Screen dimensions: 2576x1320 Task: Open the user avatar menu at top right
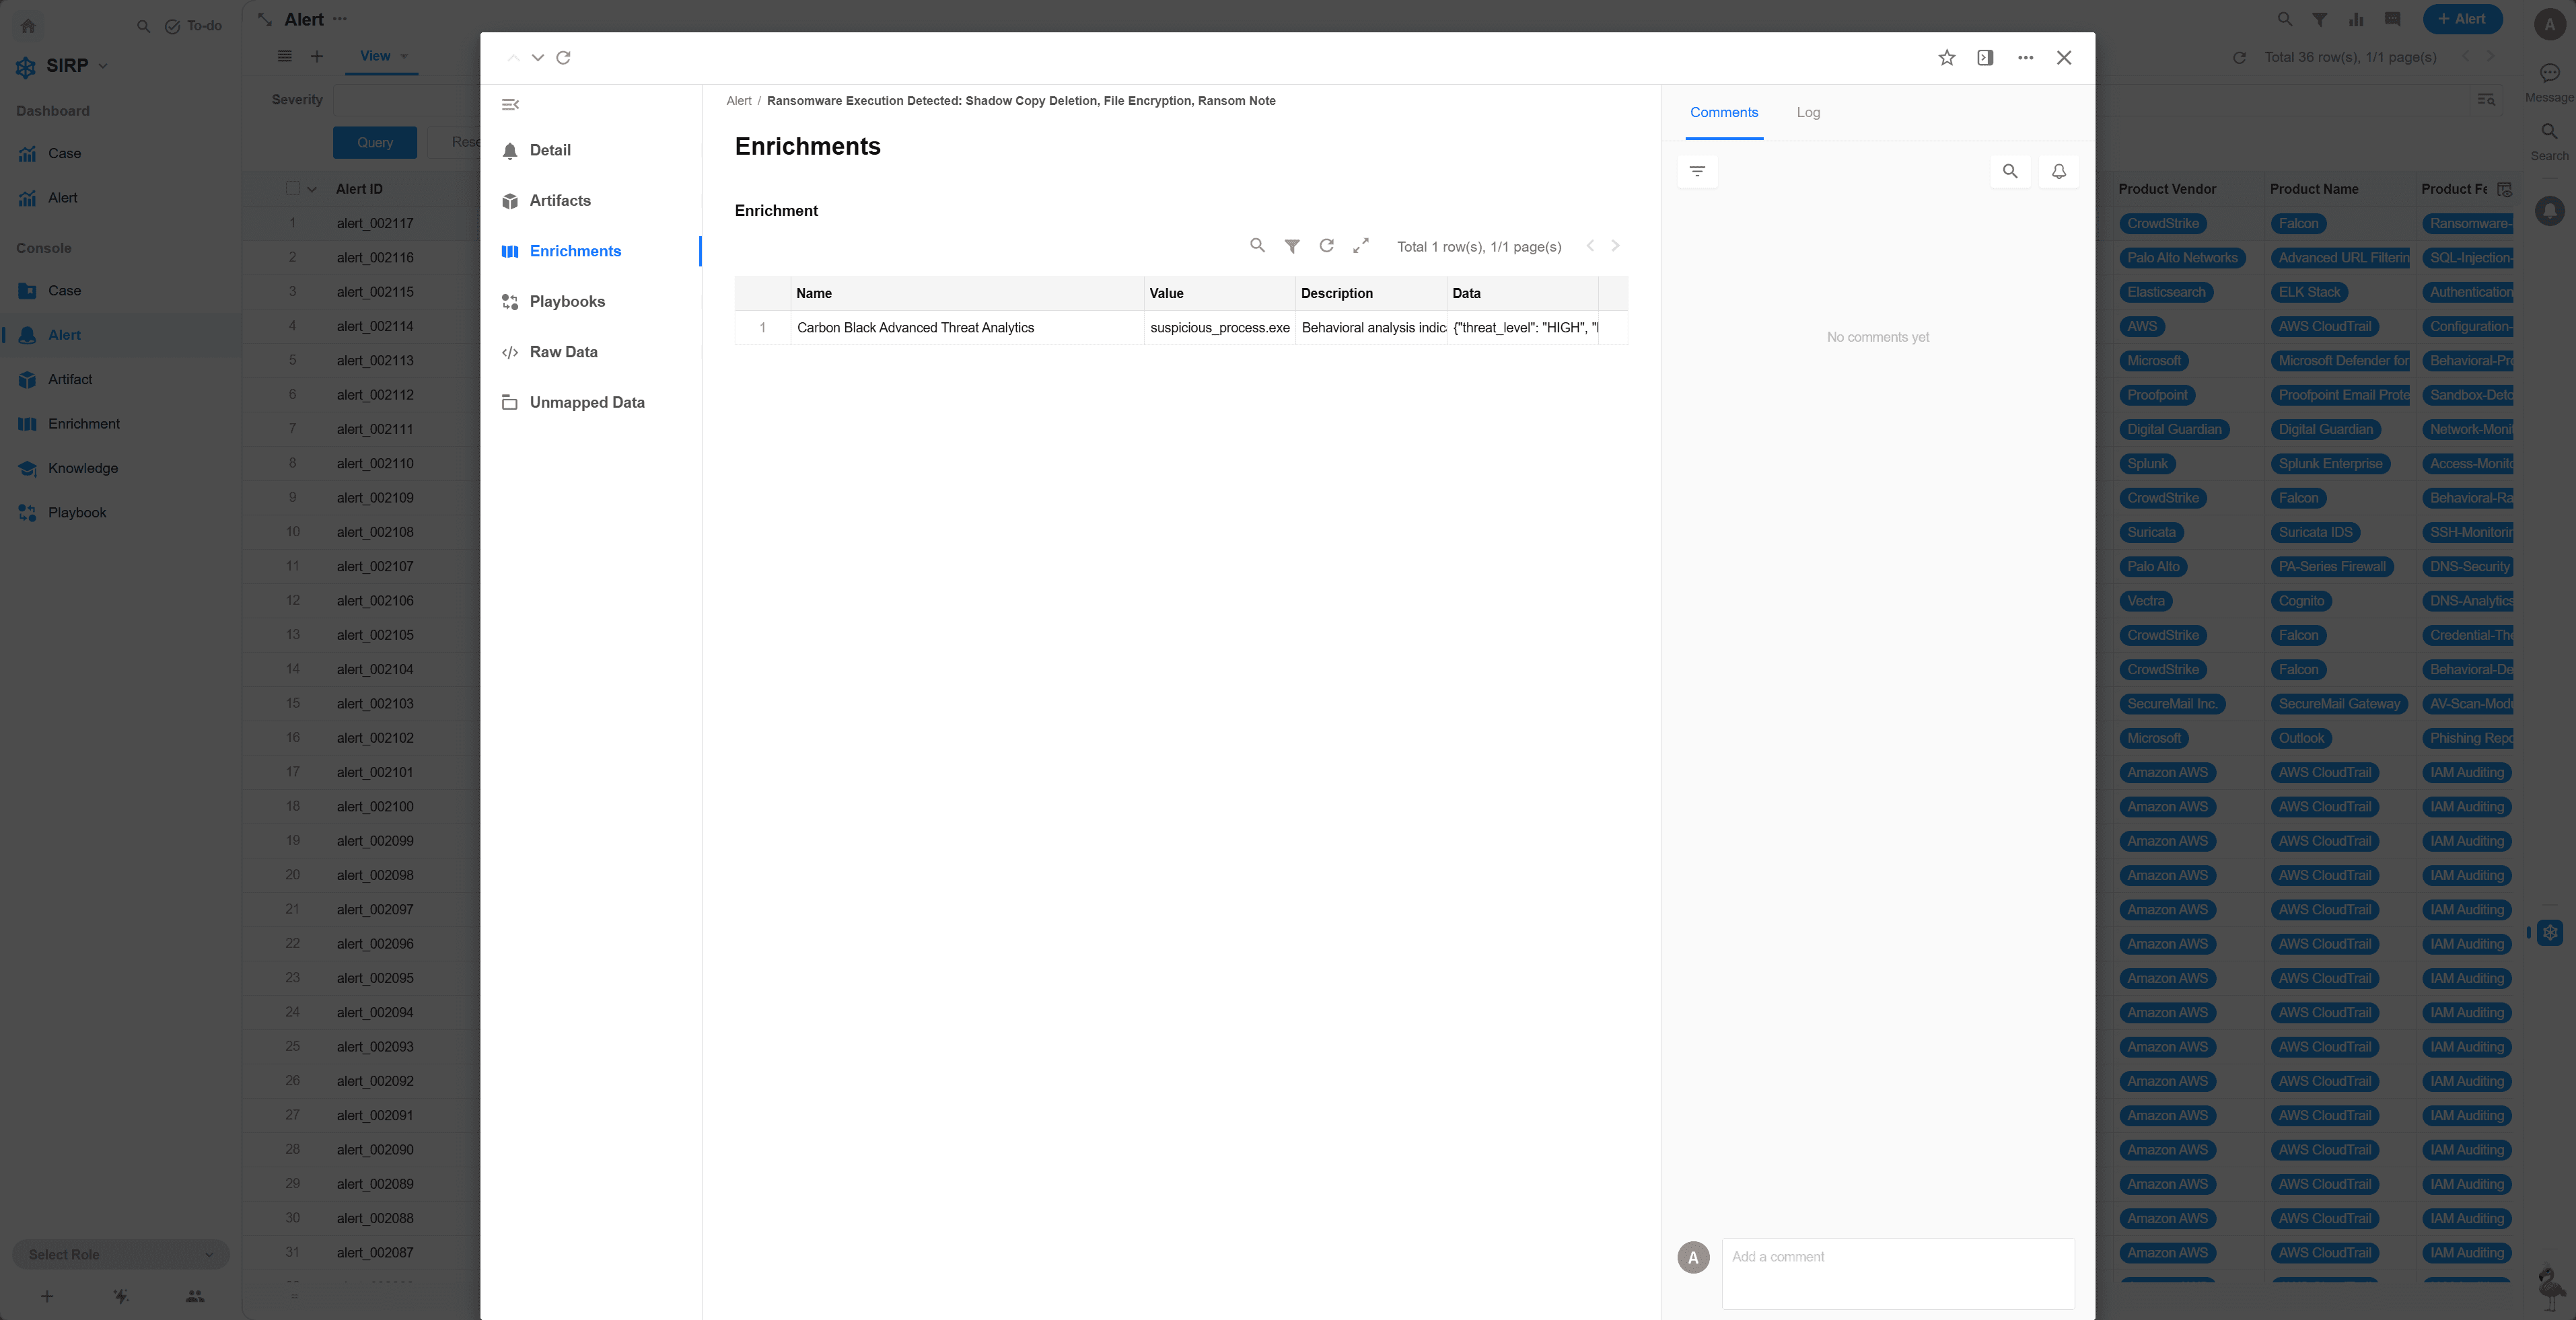2550,25
